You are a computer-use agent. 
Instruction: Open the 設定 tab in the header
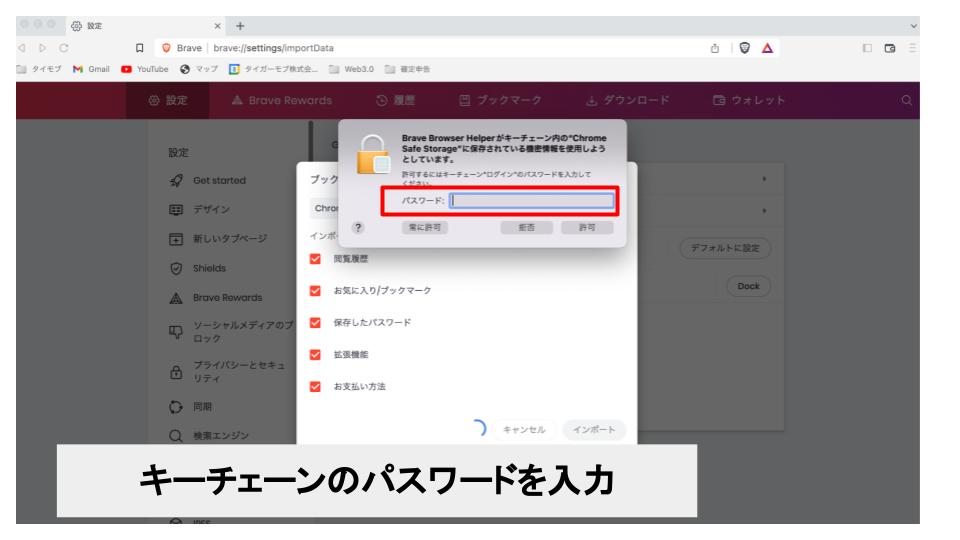(x=168, y=100)
